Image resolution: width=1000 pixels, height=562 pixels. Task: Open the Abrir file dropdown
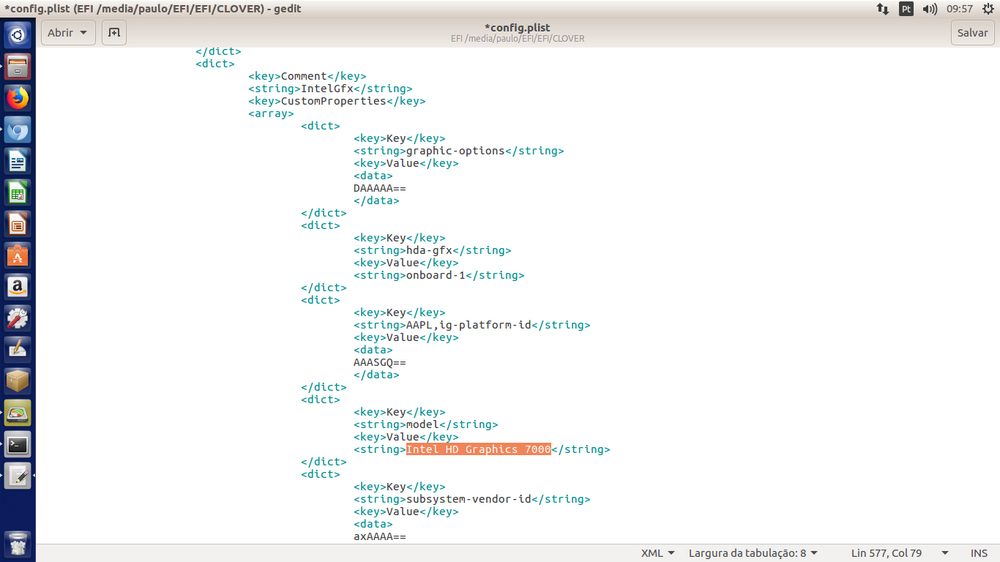click(68, 32)
